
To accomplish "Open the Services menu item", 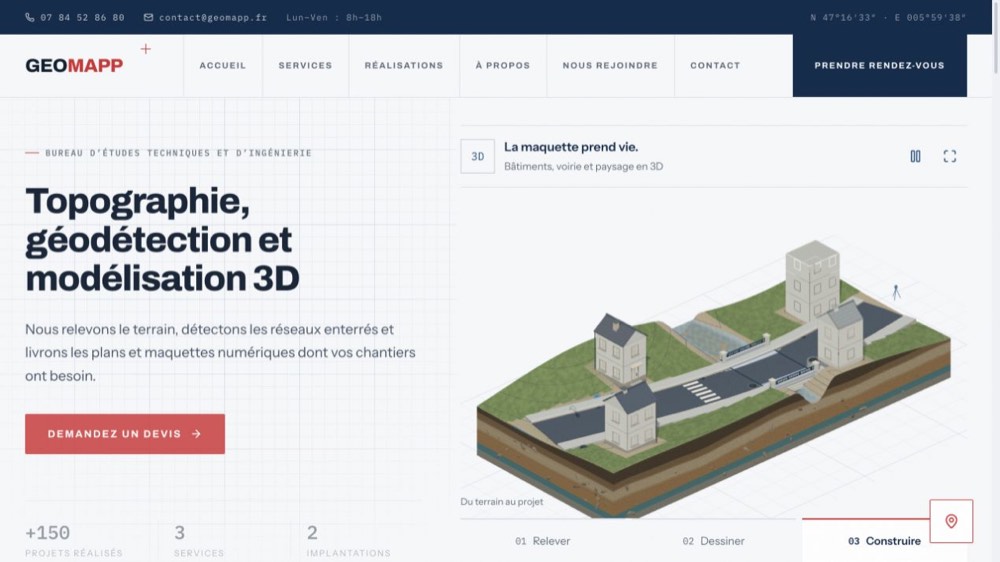I will (x=305, y=65).
